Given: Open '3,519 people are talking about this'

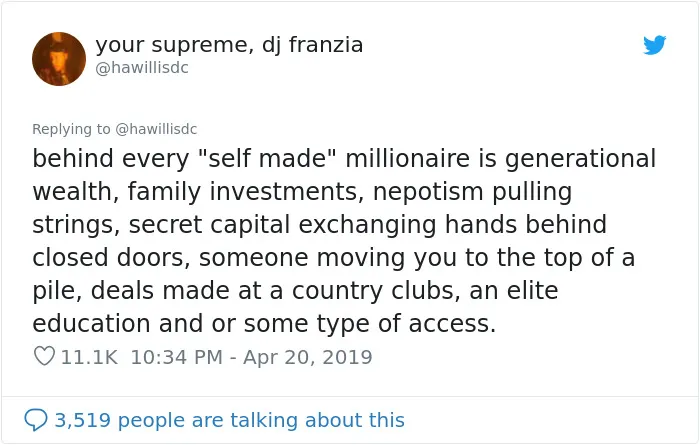Looking at the screenshot, I should pyautogui.click(x=229, y=420).
